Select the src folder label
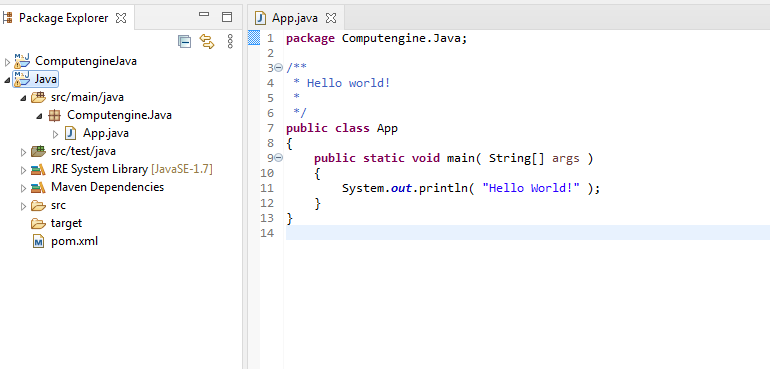 tap(58, 205)
